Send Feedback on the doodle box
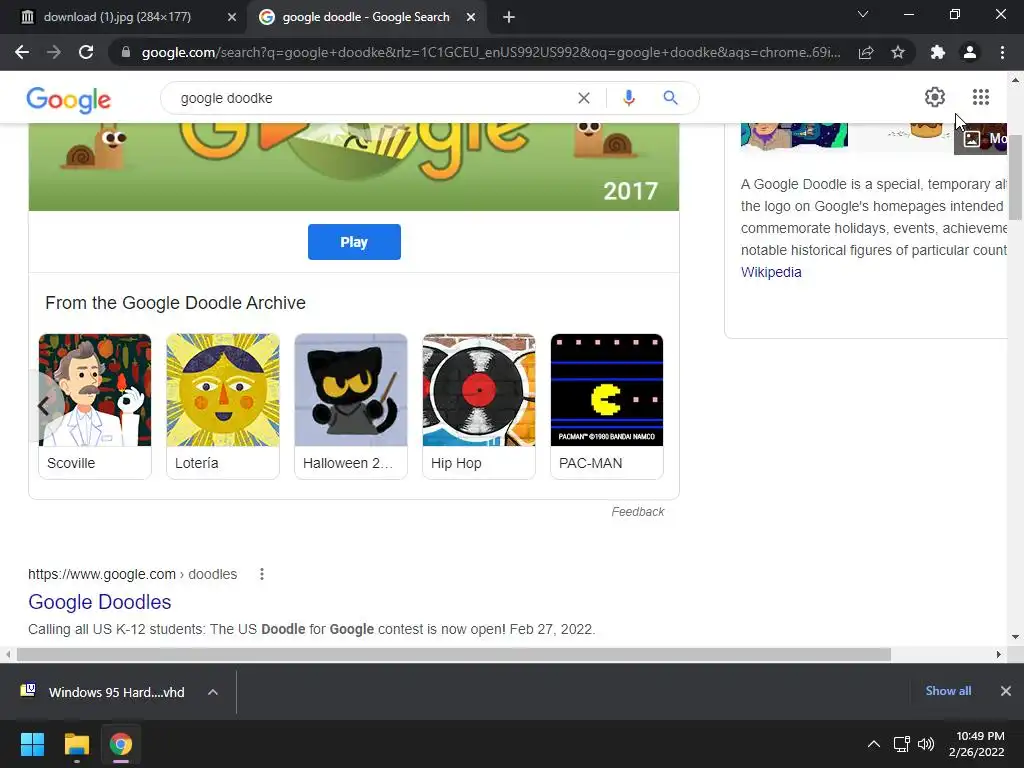 tap(637, 512)
